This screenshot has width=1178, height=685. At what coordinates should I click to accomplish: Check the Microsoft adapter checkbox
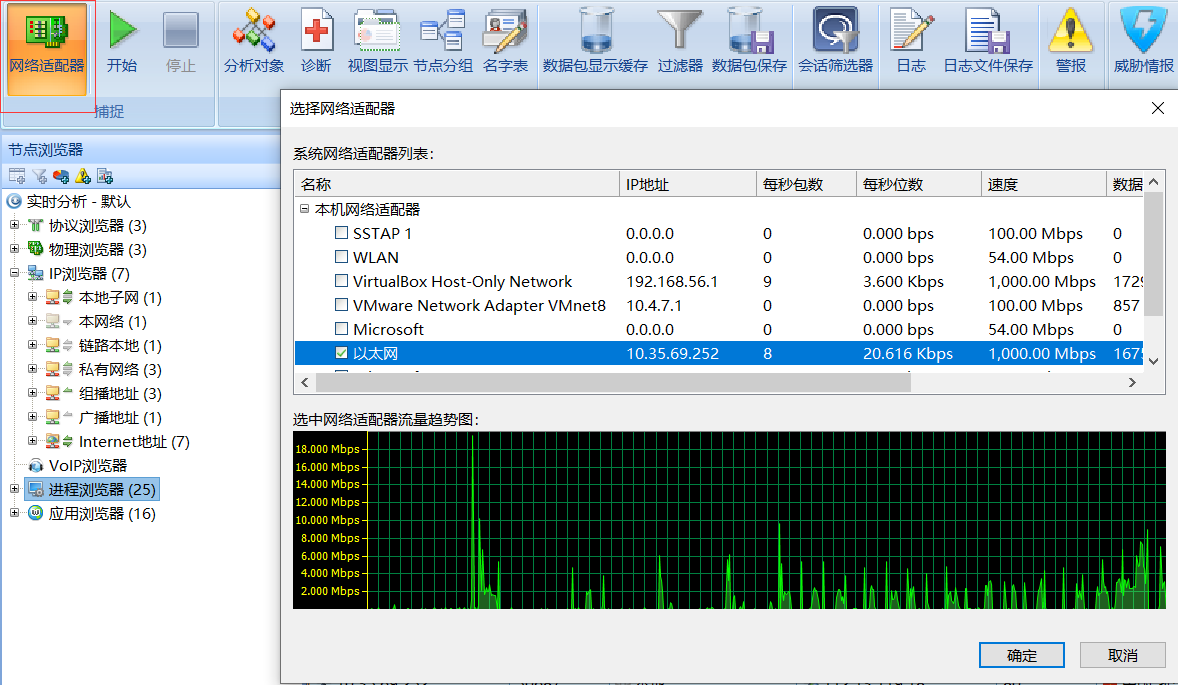(x=341, y=329)
